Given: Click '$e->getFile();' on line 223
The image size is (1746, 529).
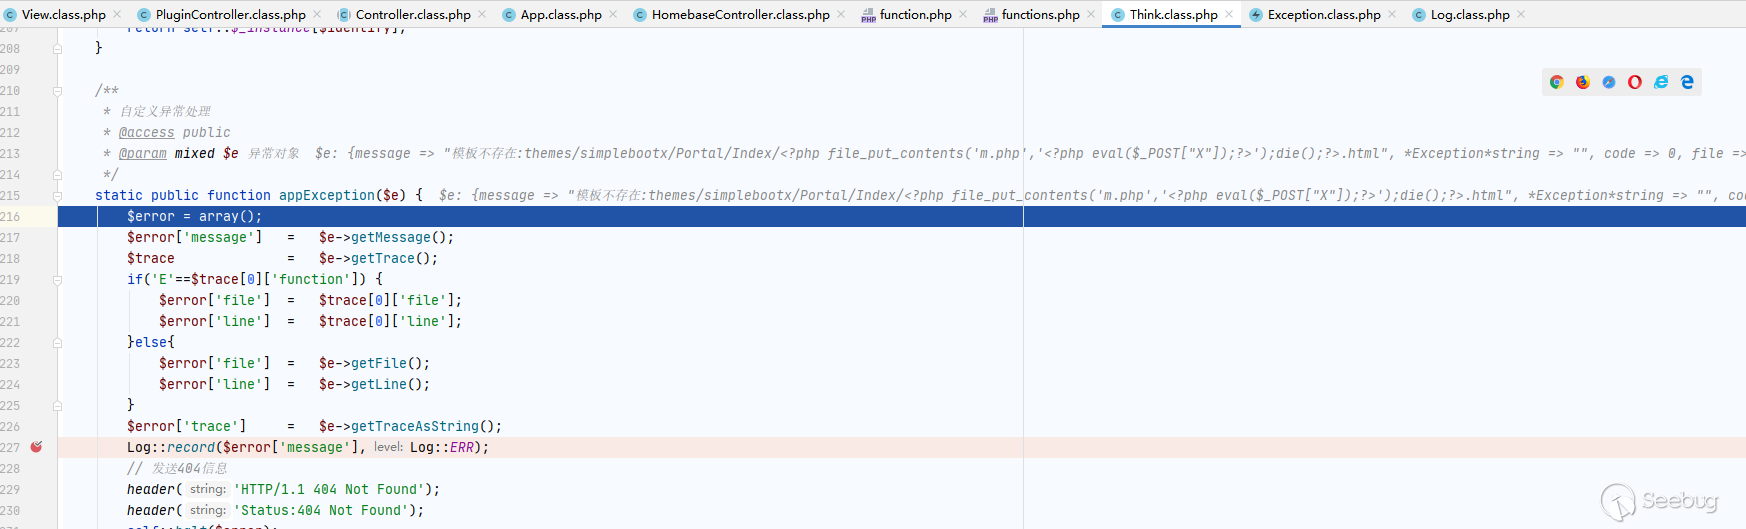Looking at the screenshot, I should point(374,363).
